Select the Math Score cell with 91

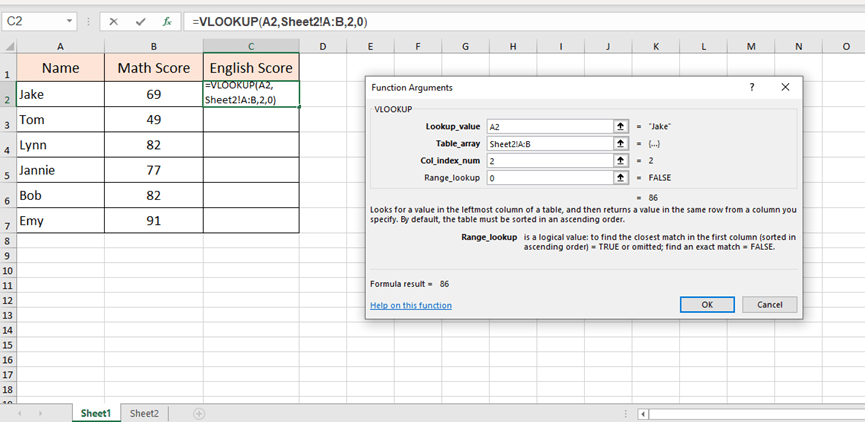click(x=154, y=221)
